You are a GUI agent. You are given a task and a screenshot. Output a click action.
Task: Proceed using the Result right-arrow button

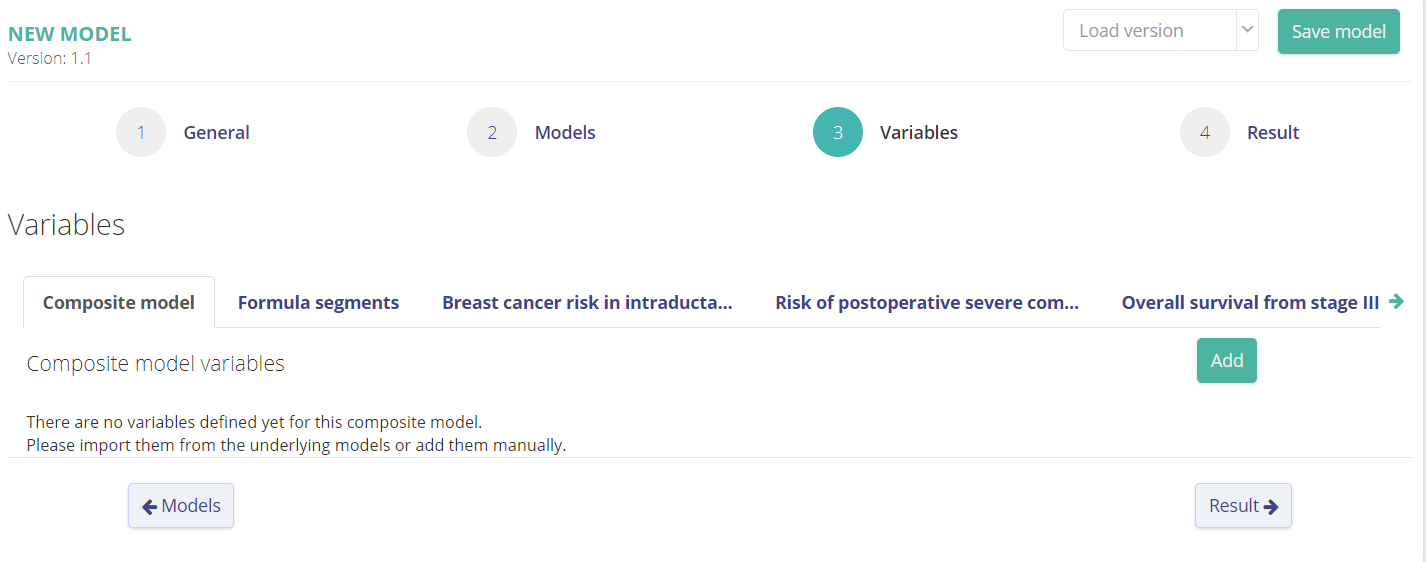click(1243, 506)
